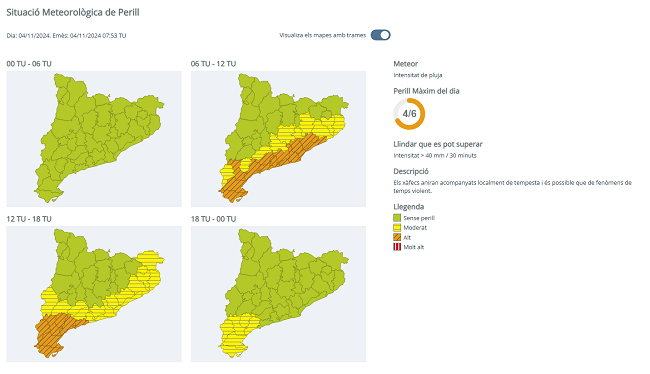This screenshot has height=374, width=650.
Task: Click the '18 TU - 00 TU' time label
Action: click(213, 219)
